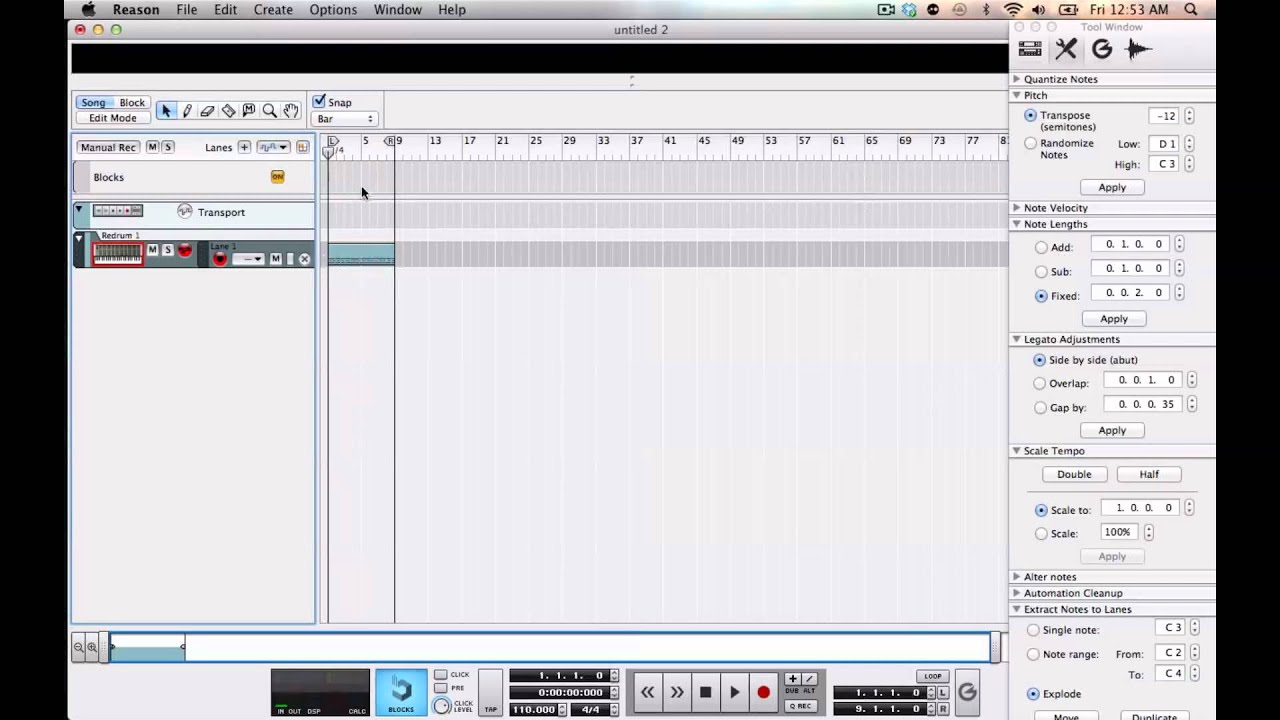
Task: Open the Window menu
Action: click(x=397, y=9)
